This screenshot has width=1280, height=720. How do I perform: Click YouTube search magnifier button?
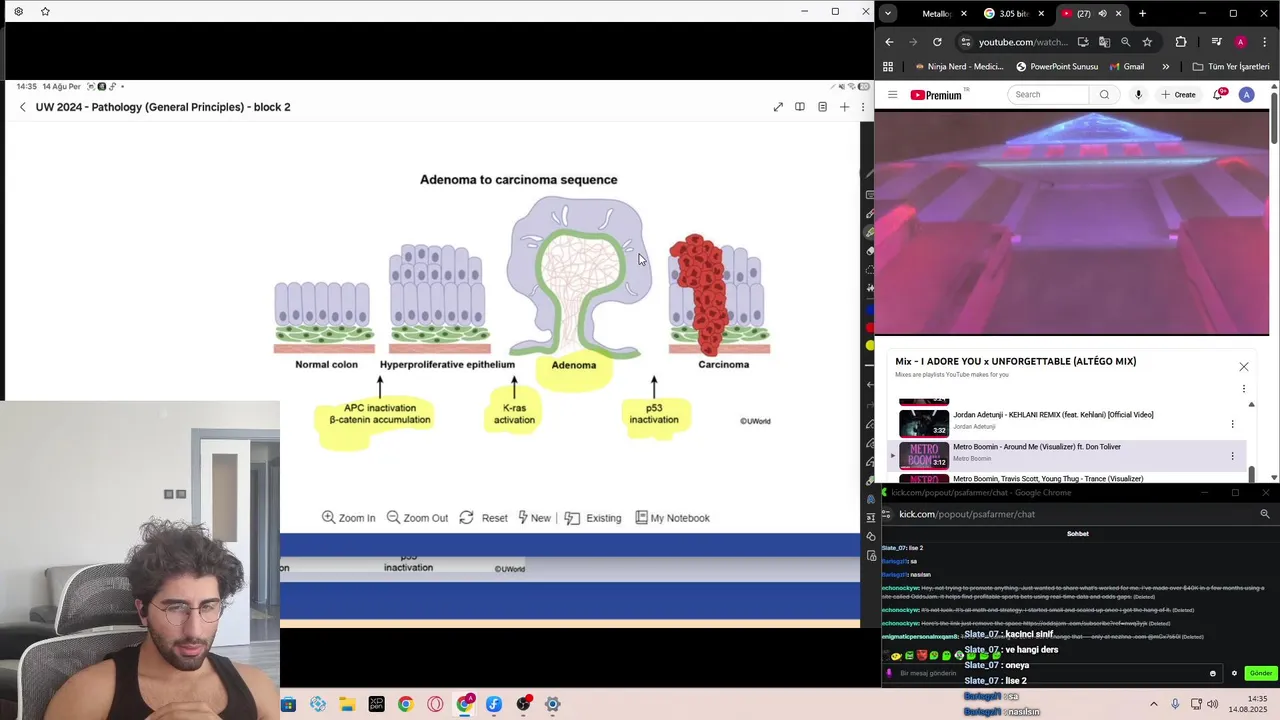[x=1104, y=95]
